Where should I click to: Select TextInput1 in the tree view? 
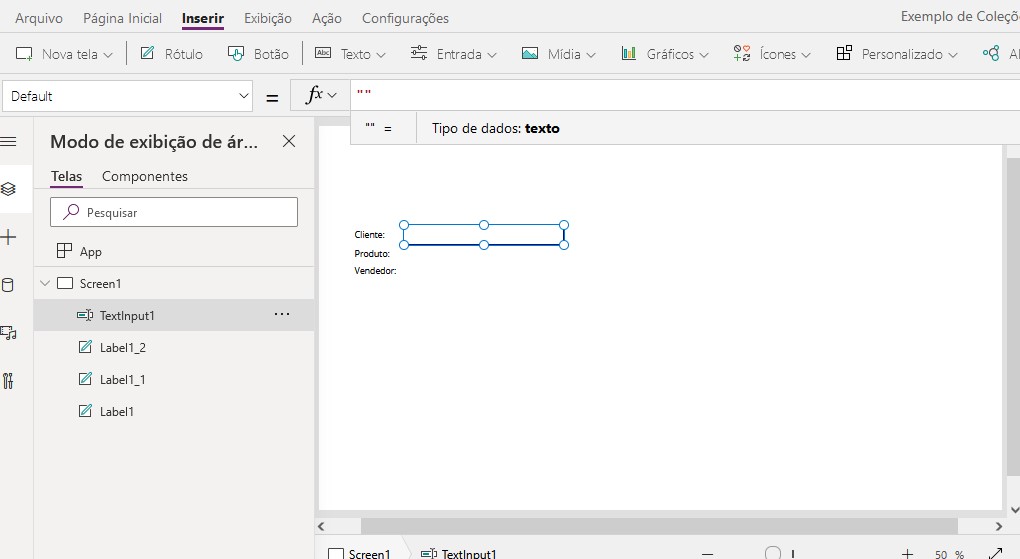(x=174, y=315)
